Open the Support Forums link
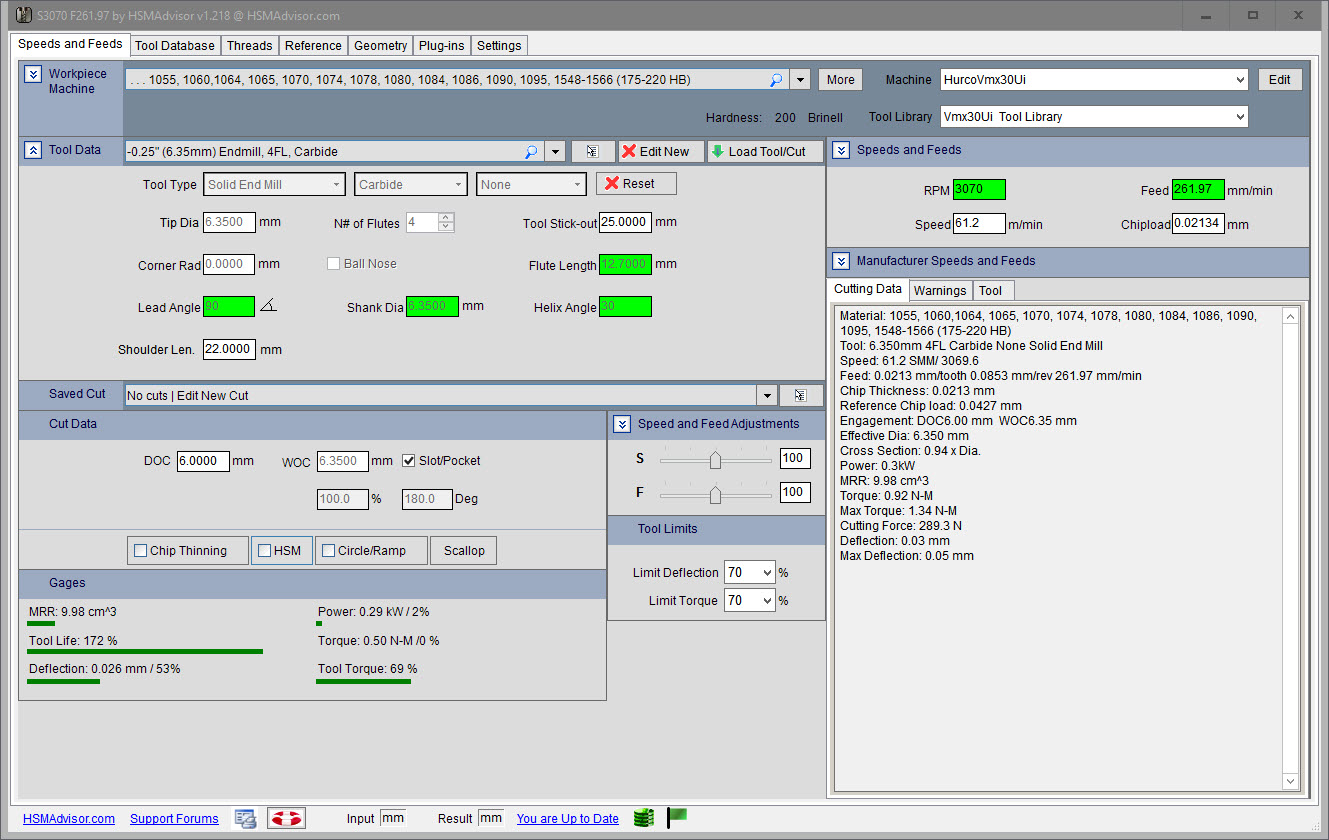The image size is (1329, 840). pyautogui.click(x=174, y=819)
